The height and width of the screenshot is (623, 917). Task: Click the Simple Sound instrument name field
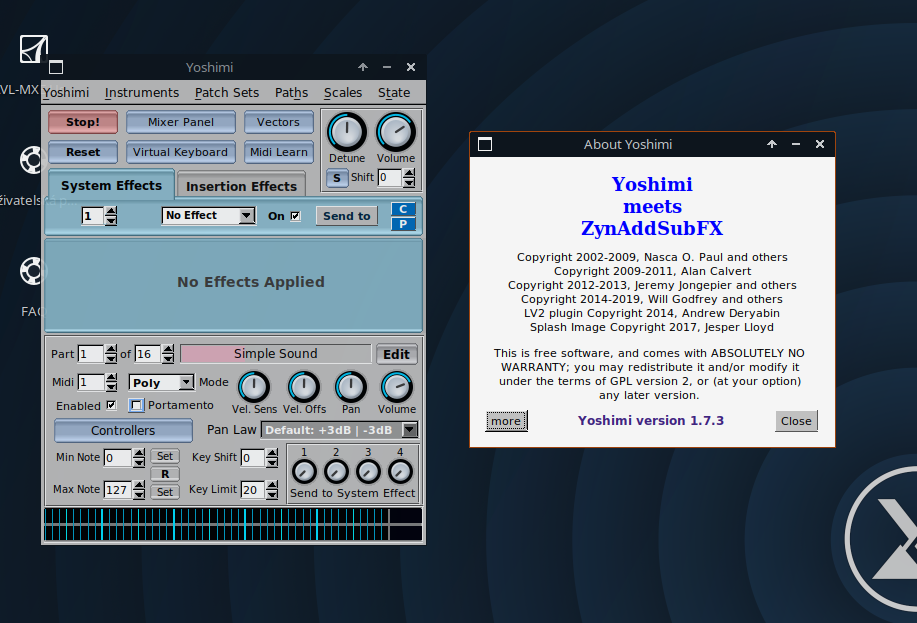tap(276, 353)
